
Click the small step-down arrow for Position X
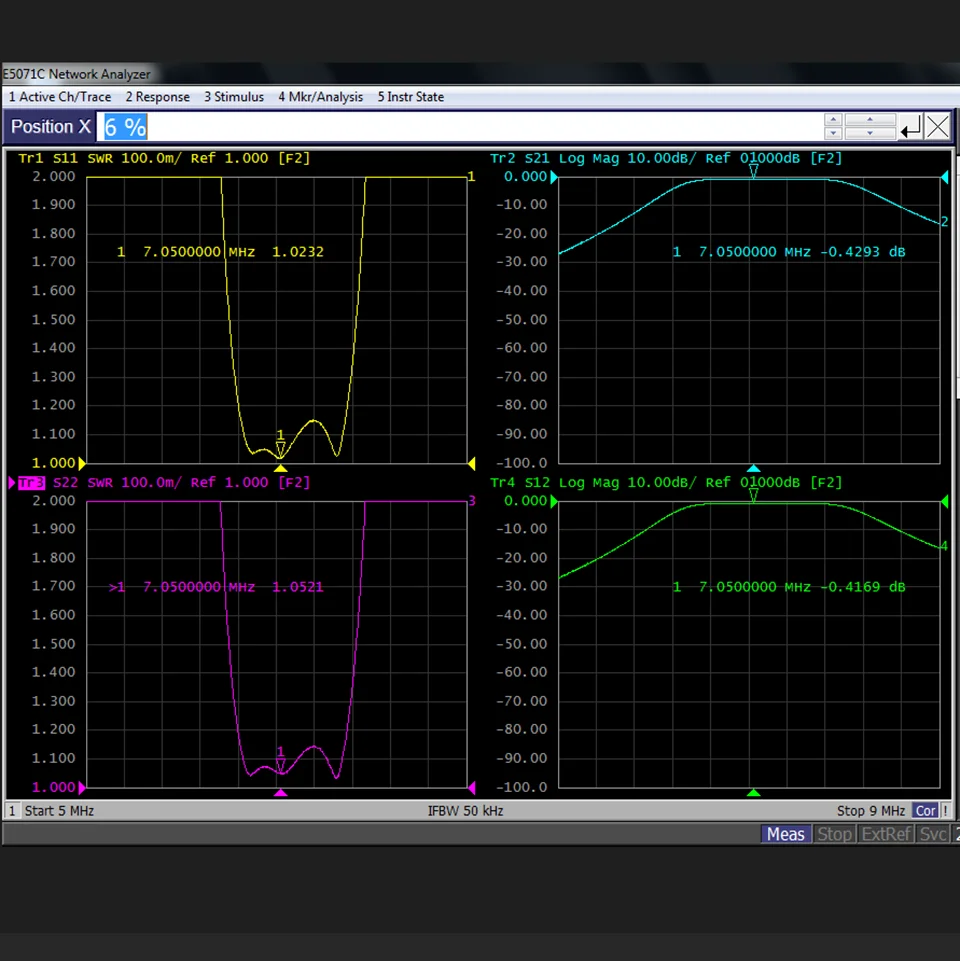[x=832, y=134]
